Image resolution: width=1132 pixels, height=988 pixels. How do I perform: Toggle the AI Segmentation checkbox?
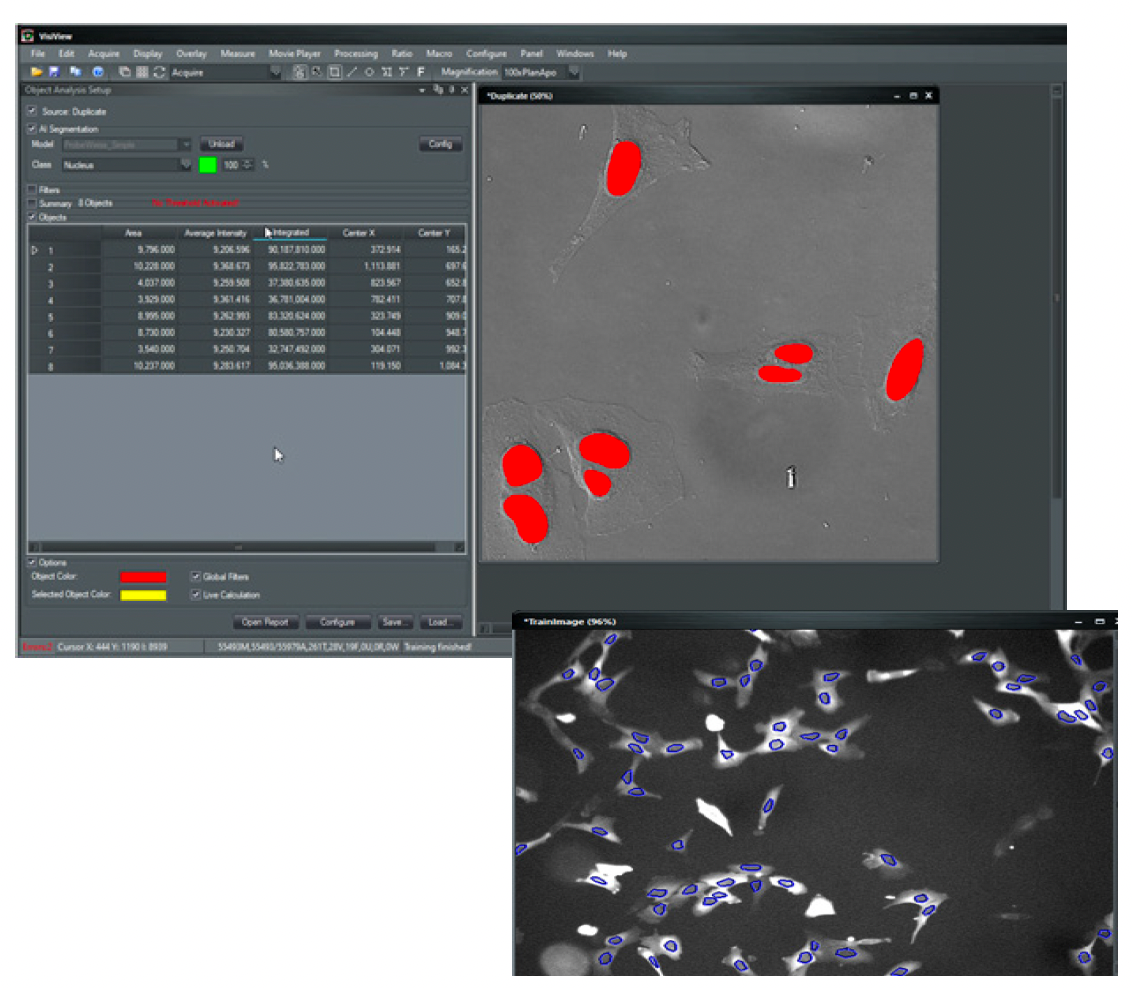click(x=32, y=128)
